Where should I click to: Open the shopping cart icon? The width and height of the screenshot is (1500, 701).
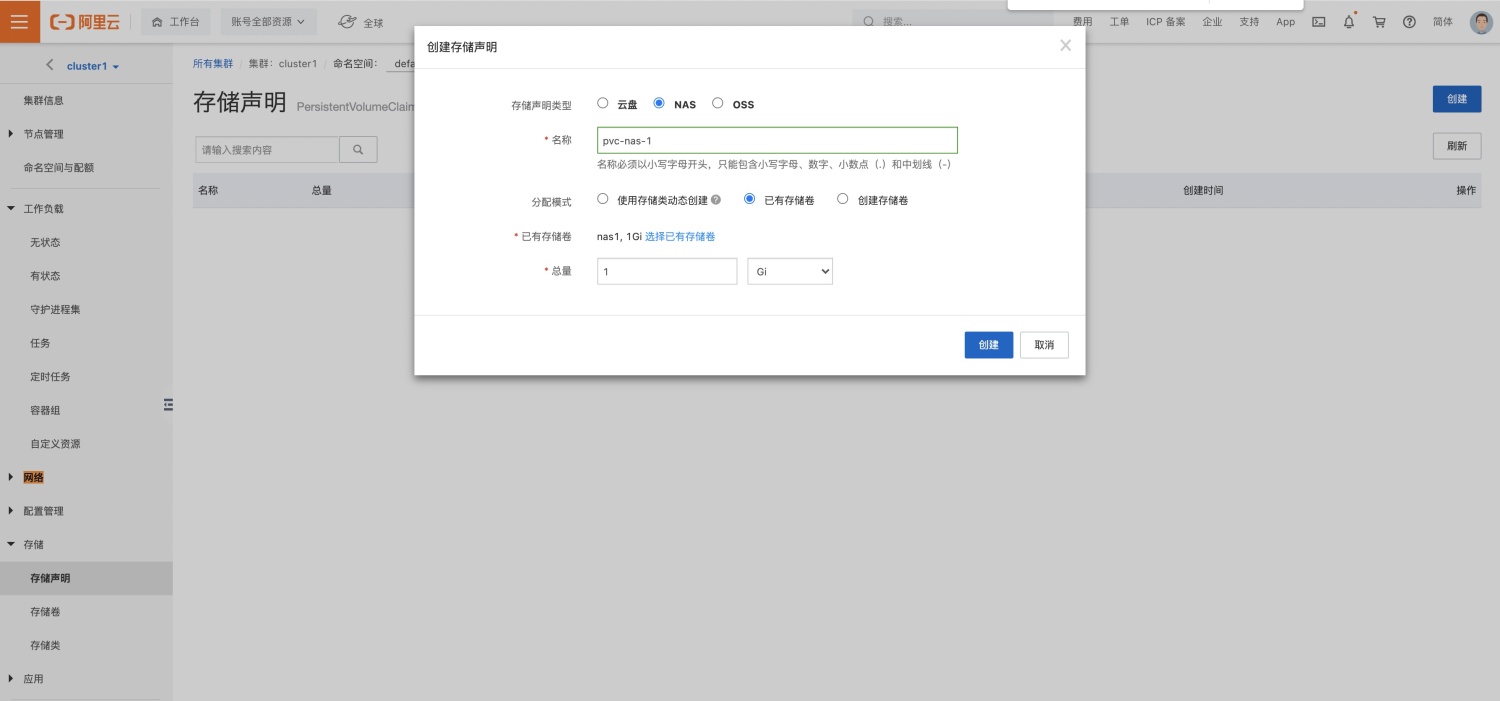(x=1379, y=22)
